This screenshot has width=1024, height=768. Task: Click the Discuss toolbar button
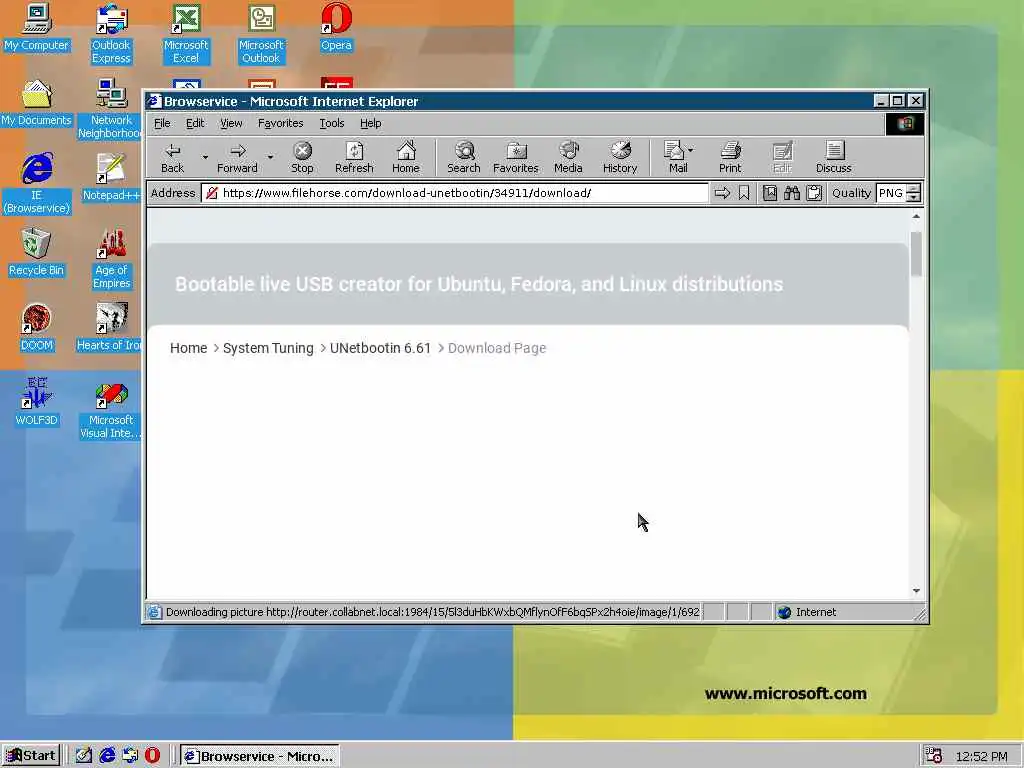pyautogui.click(x=833, y=157)
